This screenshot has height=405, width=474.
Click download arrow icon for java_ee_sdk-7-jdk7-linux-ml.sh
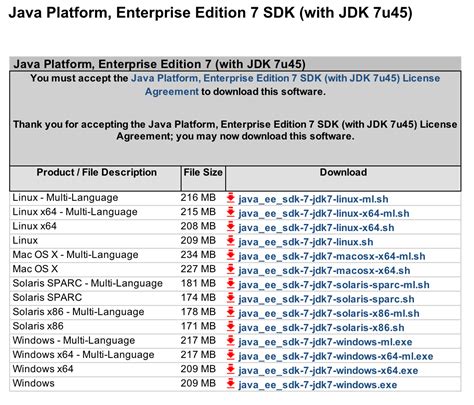point(231,198)
